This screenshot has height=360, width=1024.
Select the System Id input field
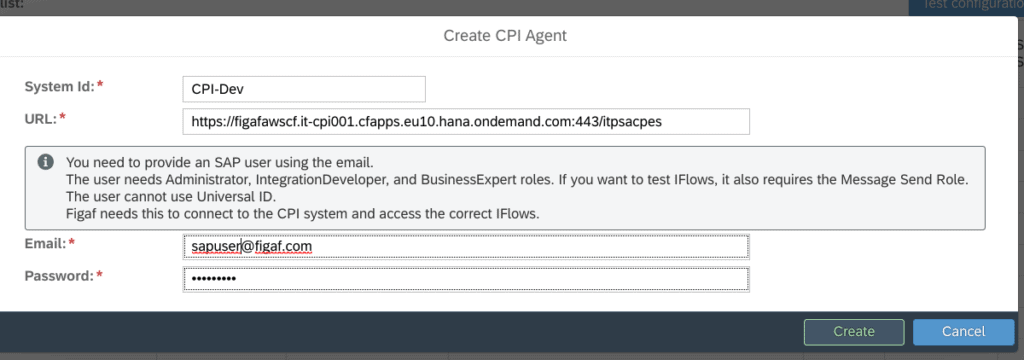click(304, 89)
